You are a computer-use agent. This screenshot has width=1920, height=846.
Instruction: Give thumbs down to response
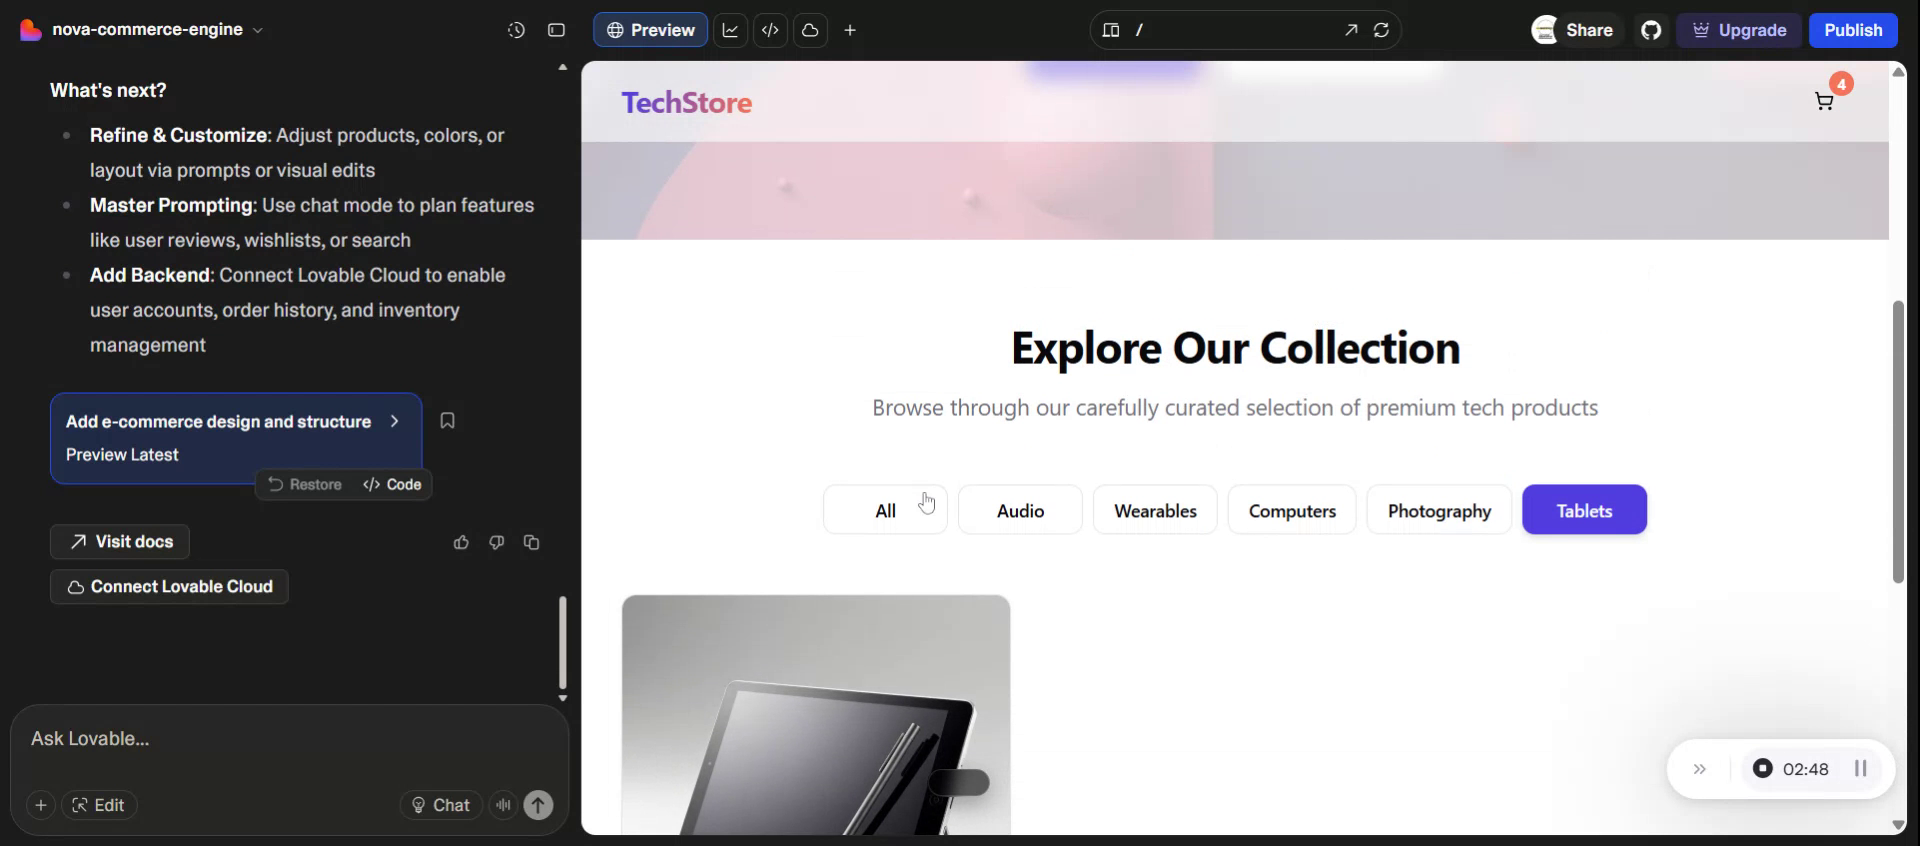pos(496,542)
